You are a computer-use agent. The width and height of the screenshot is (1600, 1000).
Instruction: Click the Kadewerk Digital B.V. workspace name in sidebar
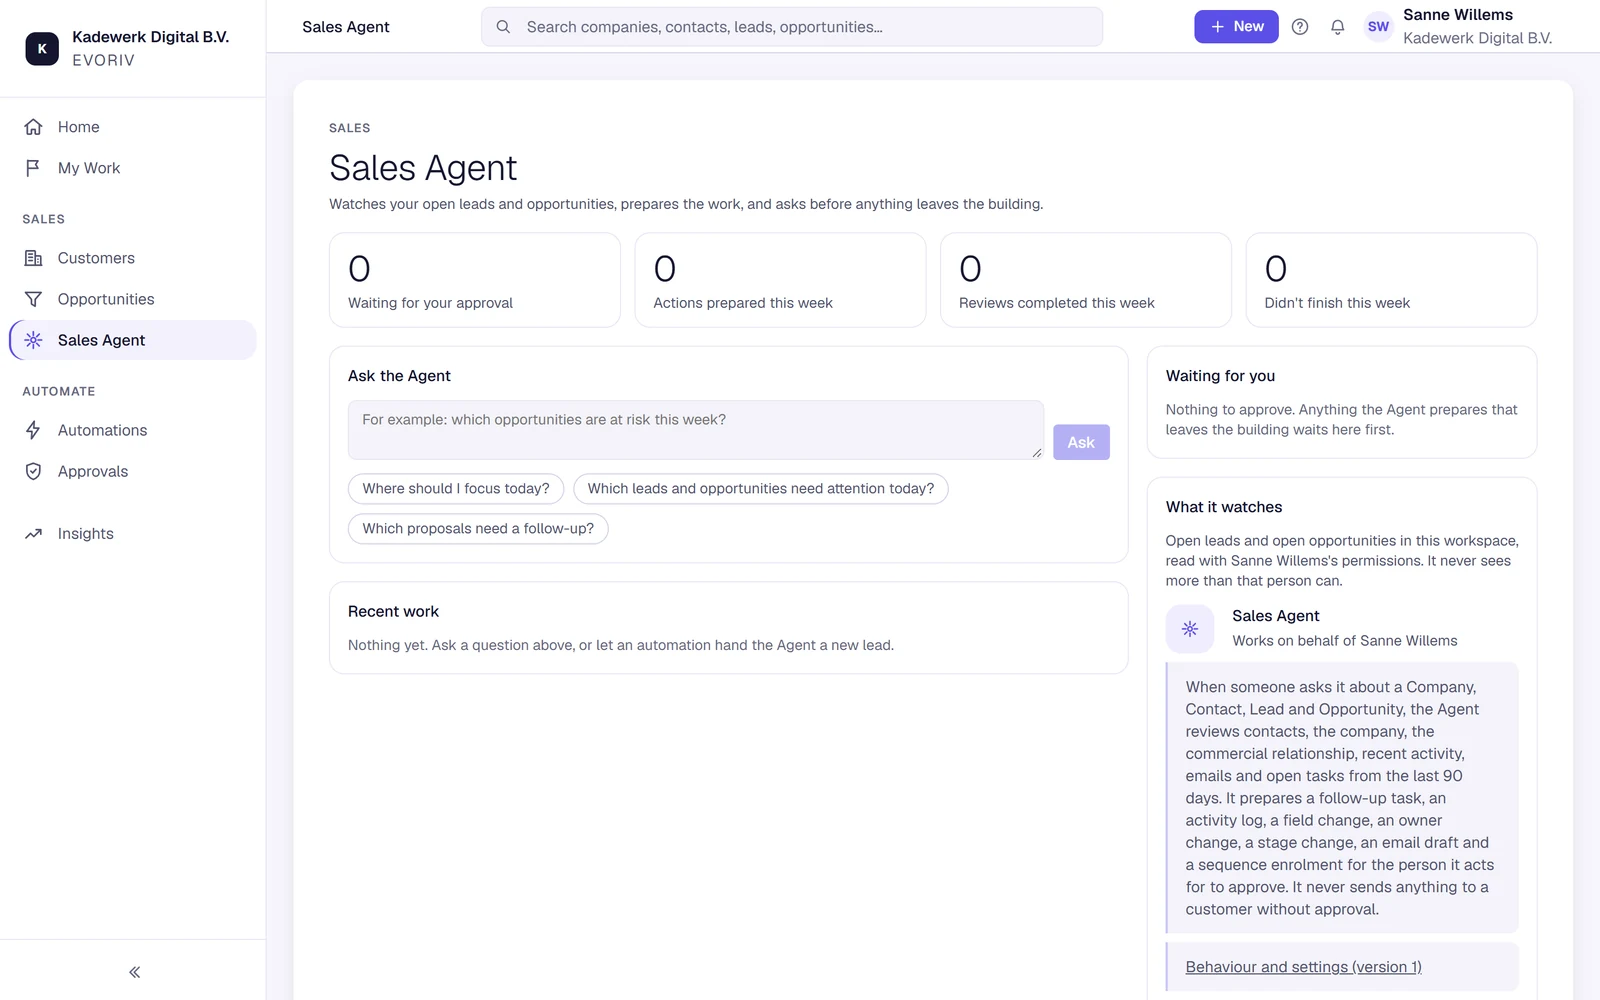pyautogui.click(x=151, y=37)
